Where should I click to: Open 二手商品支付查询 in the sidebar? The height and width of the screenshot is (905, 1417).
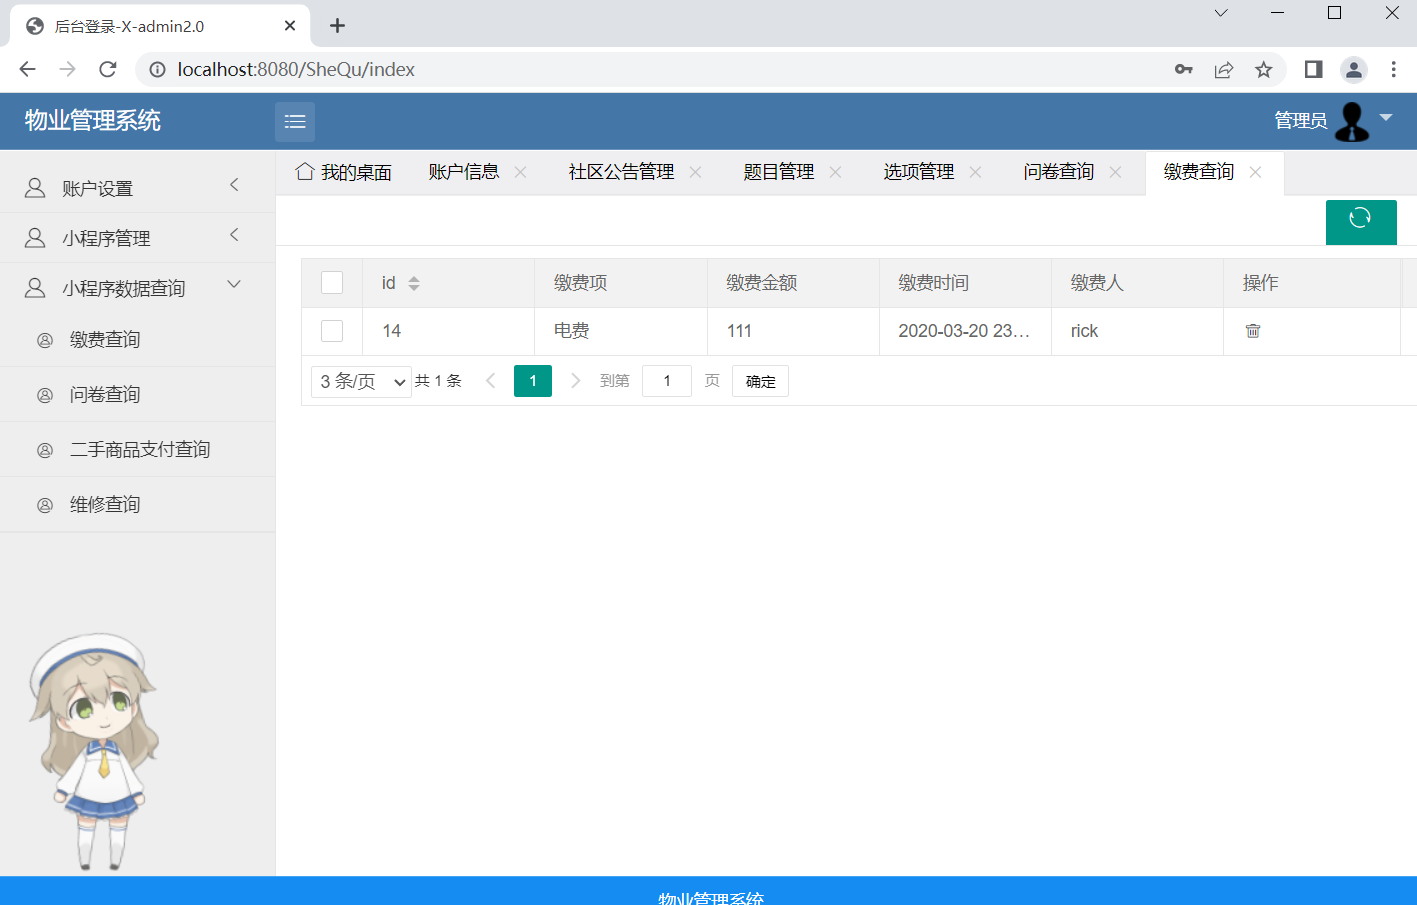(140, 450)
